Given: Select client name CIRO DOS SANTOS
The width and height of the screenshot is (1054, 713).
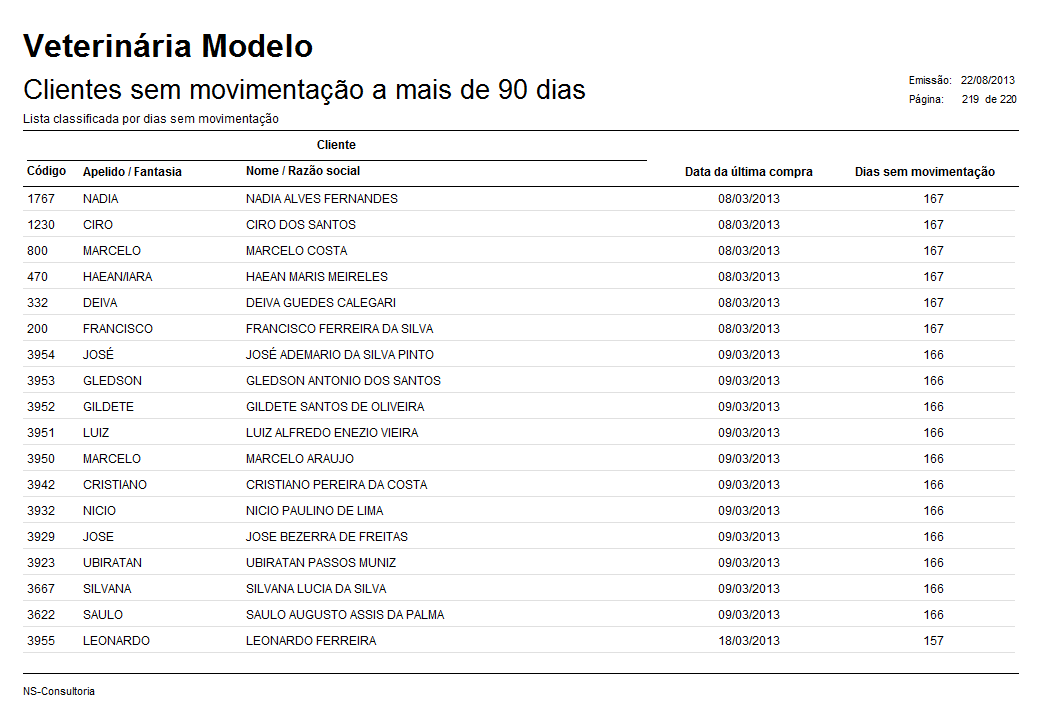Looking at the screenshot, I should 300,225.
